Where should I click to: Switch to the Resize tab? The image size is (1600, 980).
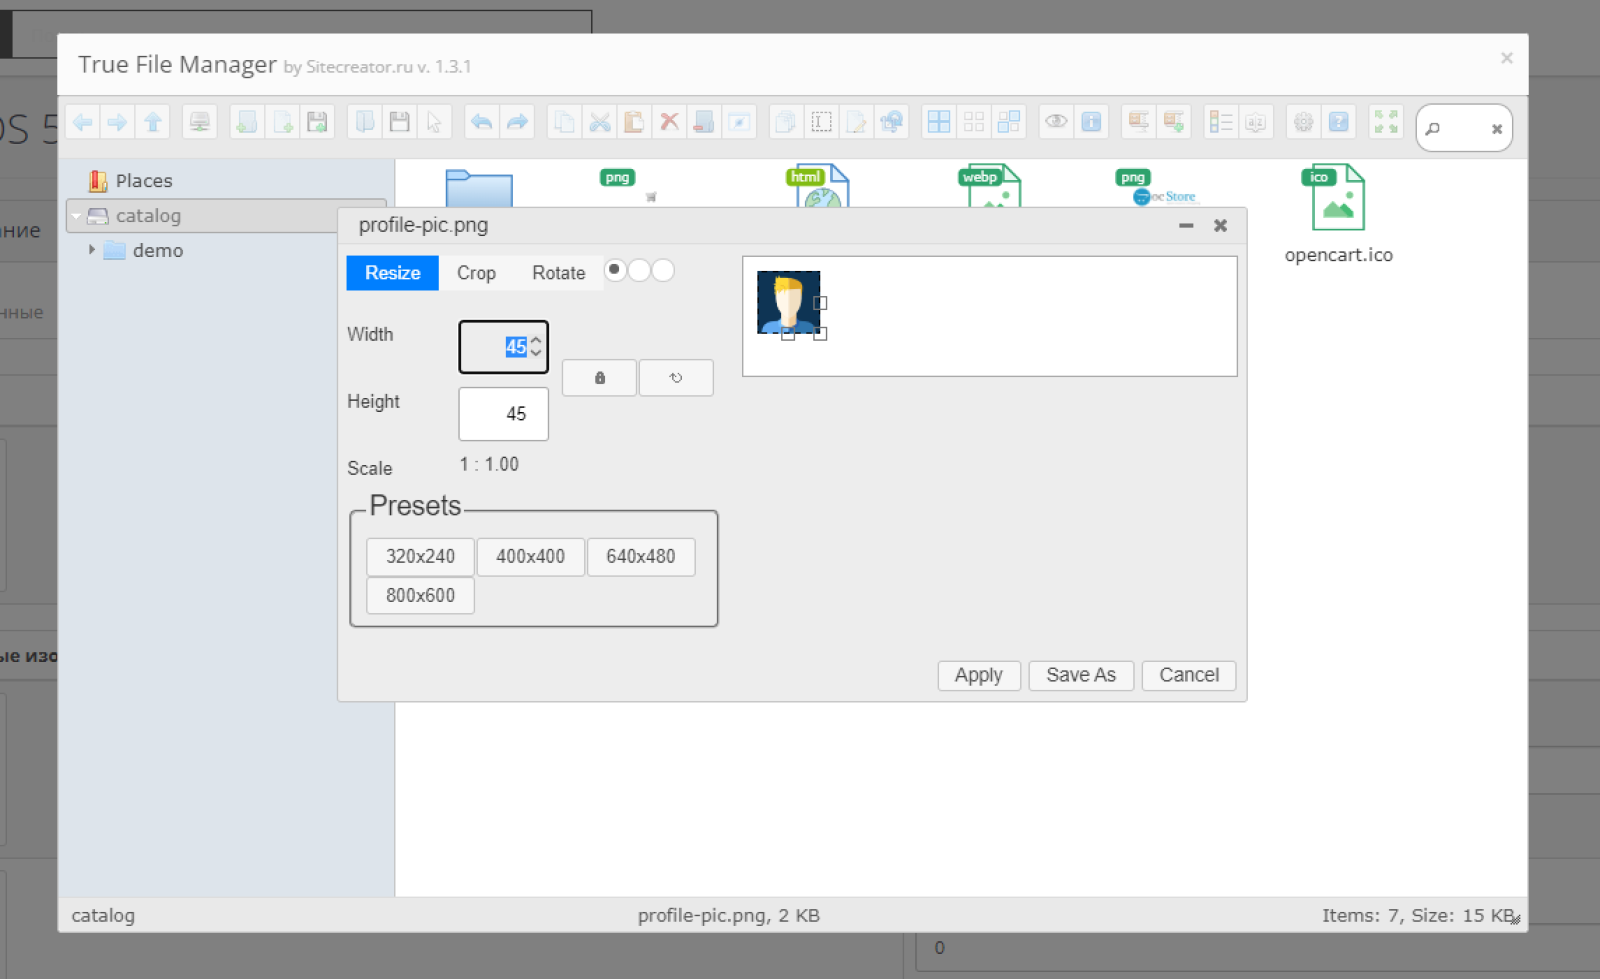pyautogui.click(x=392, y=273)
